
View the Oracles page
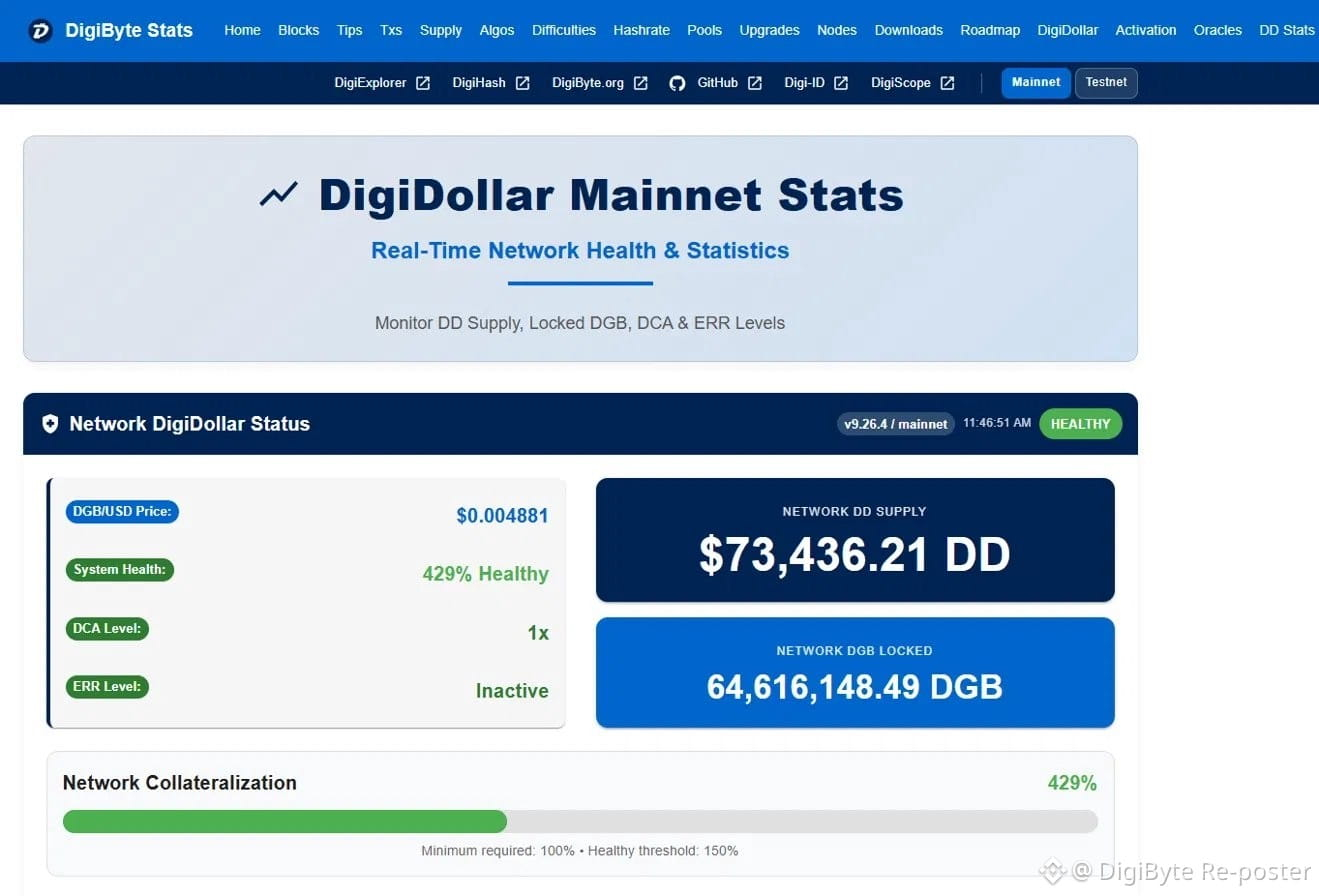pos(1218,30)
